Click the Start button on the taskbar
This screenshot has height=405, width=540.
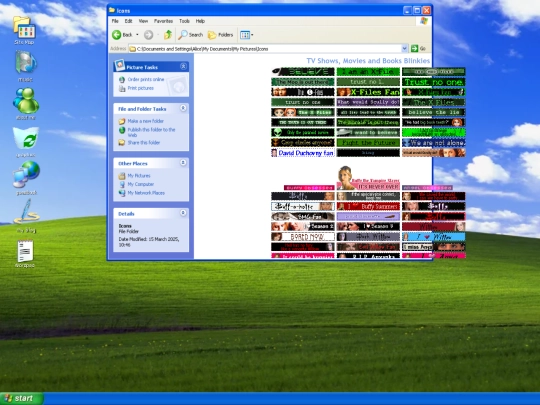click(x=22, y=398)
